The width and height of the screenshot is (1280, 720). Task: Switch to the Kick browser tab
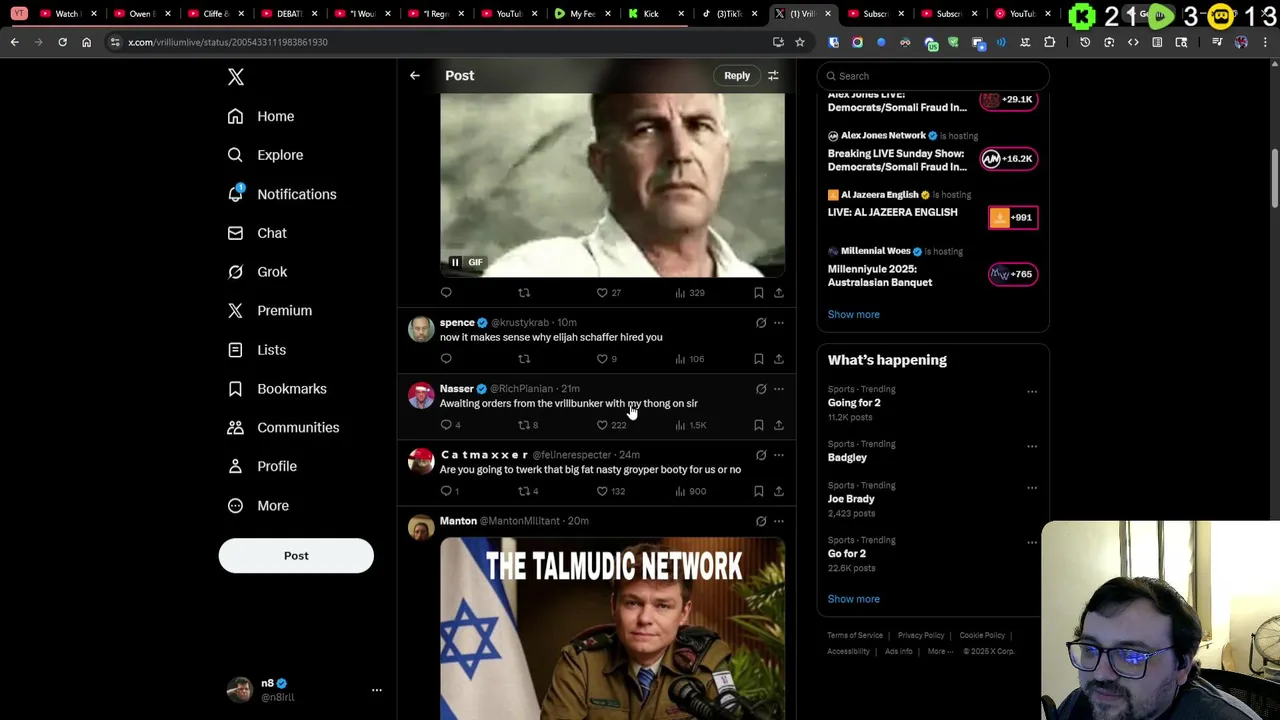click(x=651, y=14)
